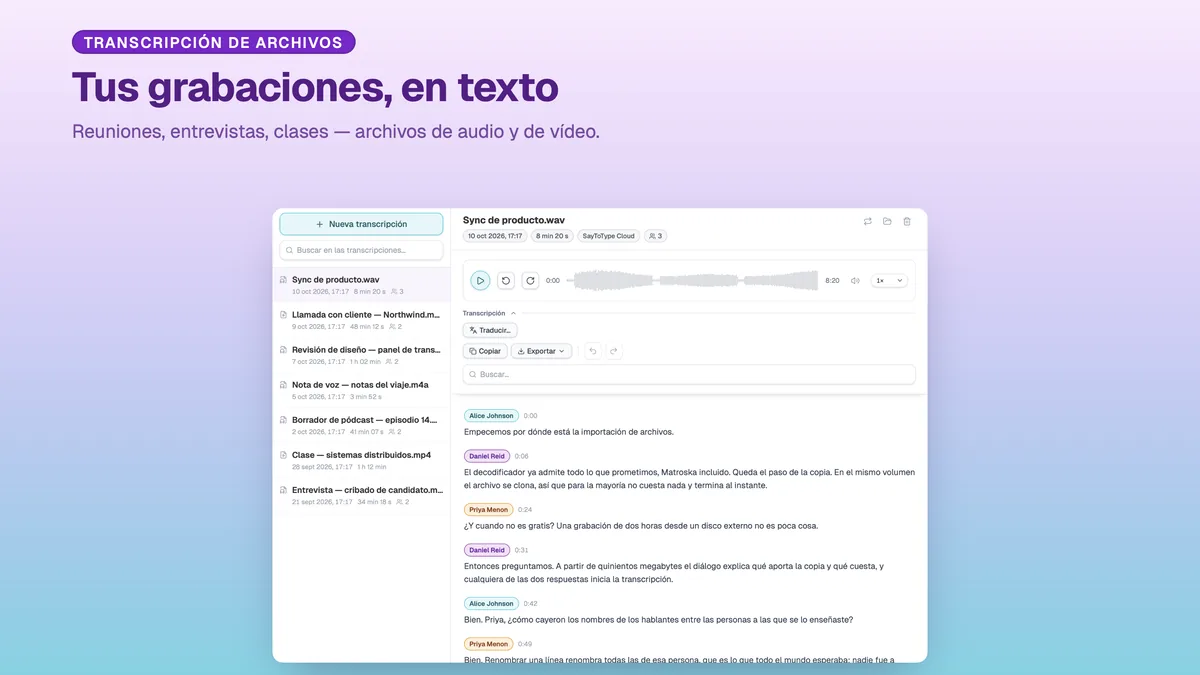This screenshot has height=675, width=1200.
Task: Open Revisión de diseño recording
Action: (361, 355)
